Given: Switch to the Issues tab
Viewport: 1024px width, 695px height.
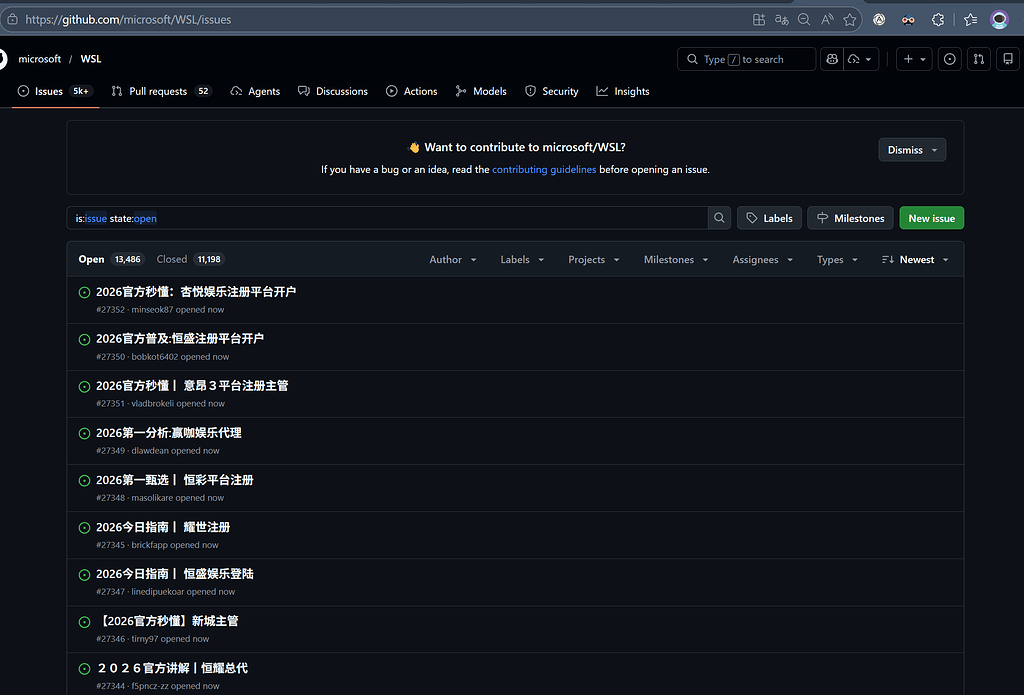Looking at the screenshot, I should (x=56, y=91).
